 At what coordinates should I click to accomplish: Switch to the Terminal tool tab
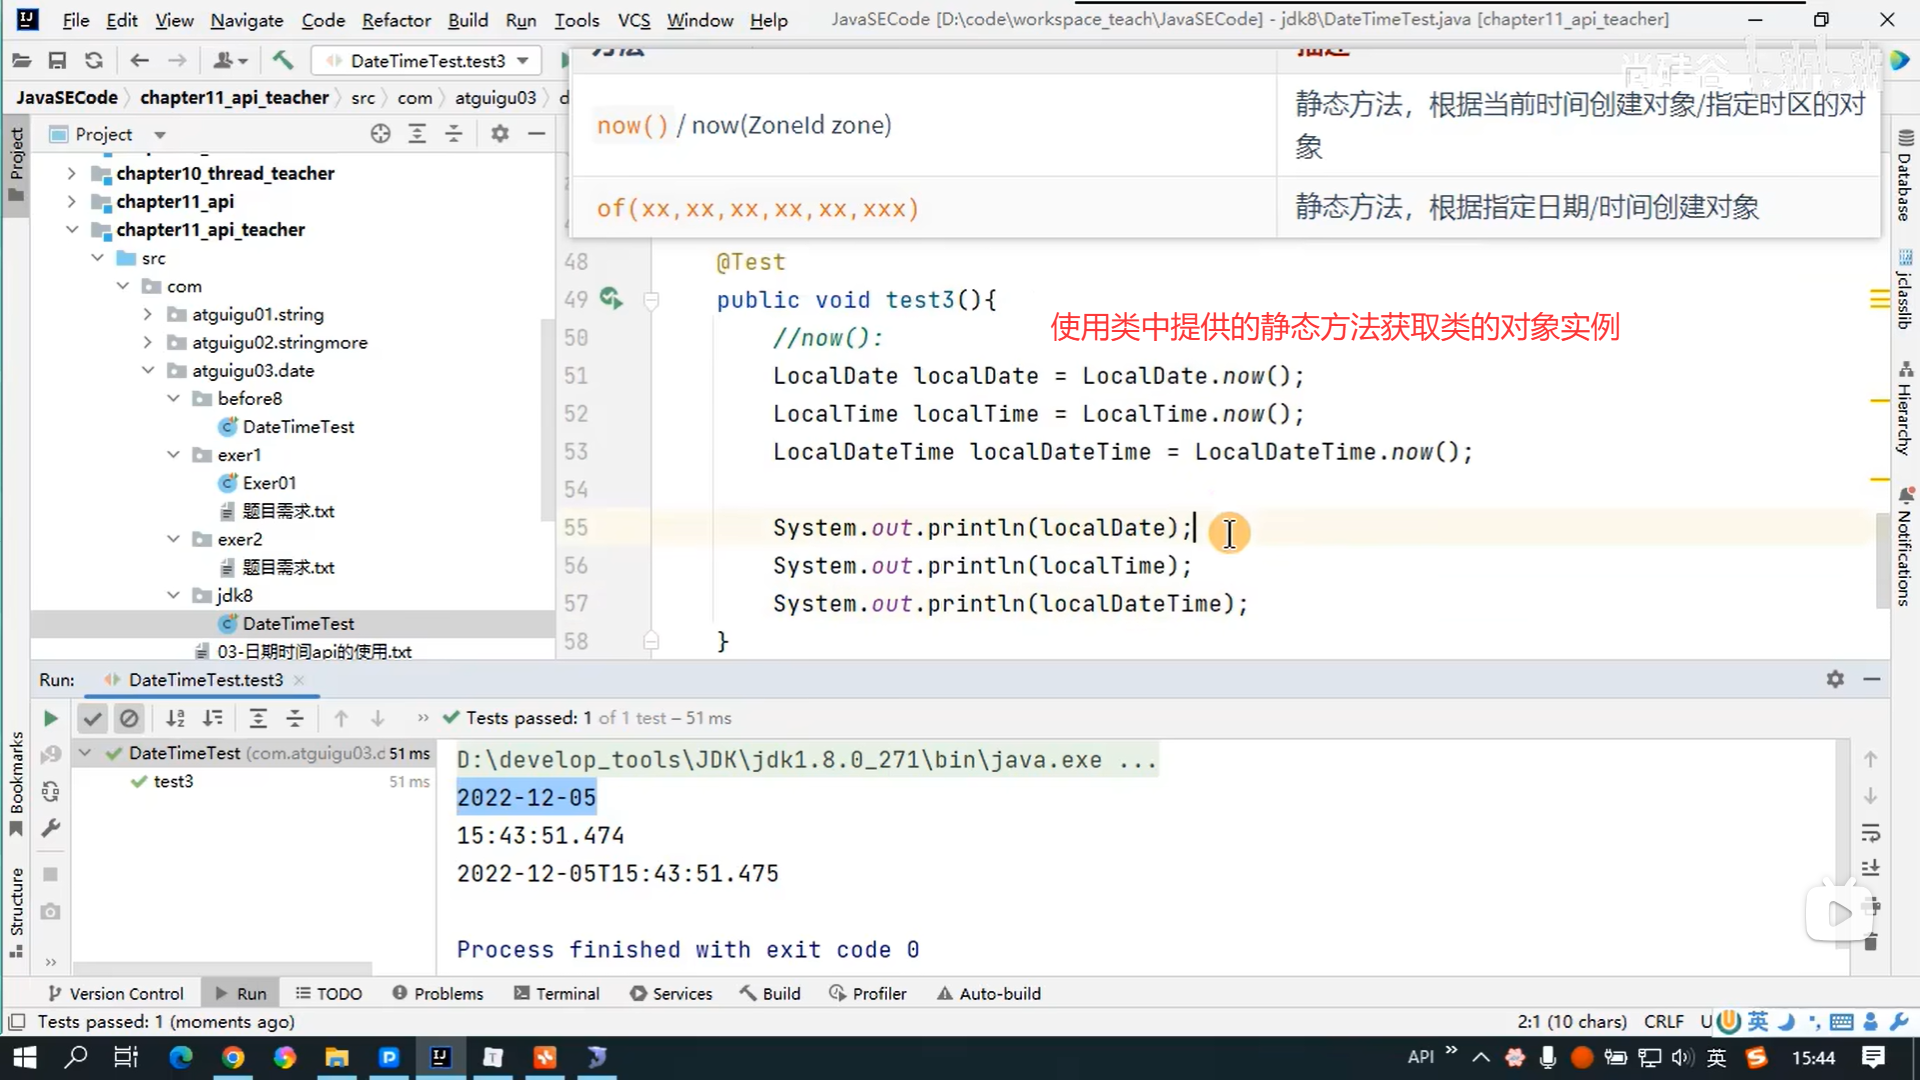[556, 993]
